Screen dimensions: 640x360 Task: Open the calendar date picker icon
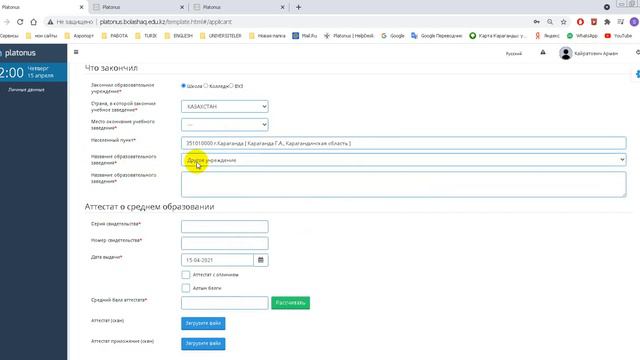(261, 260)
